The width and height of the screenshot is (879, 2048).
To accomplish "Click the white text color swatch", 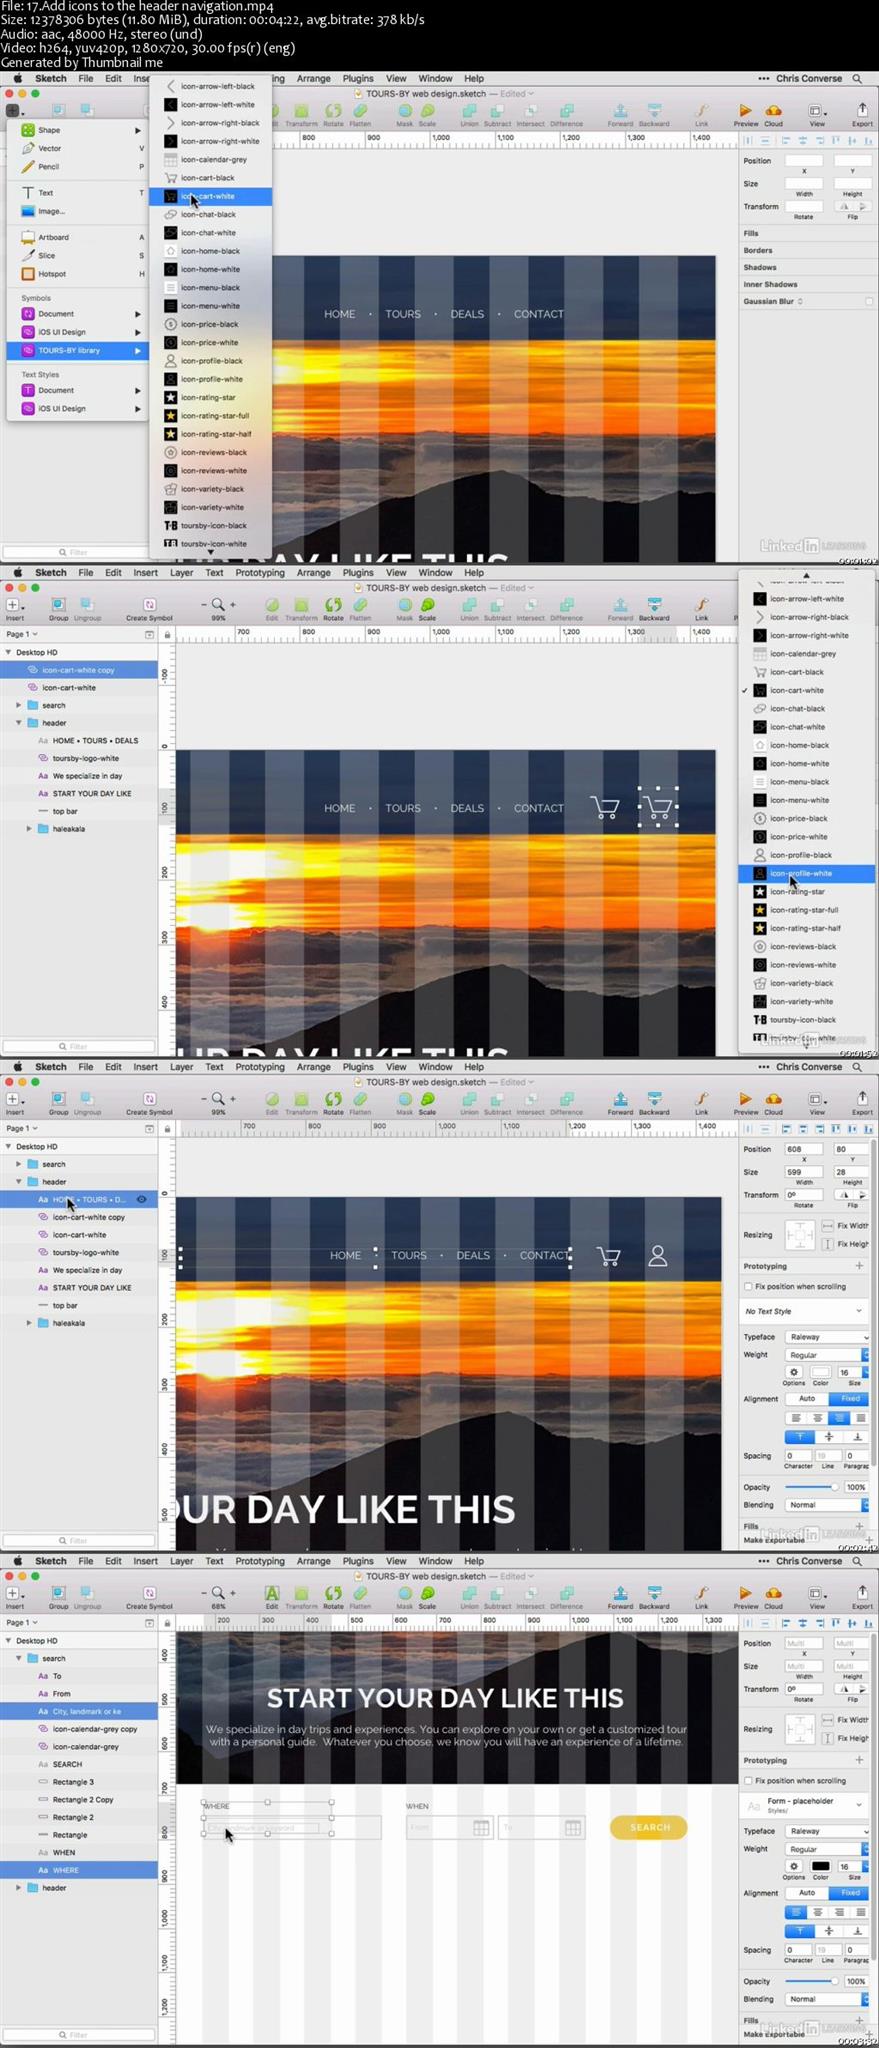I will [820, 1372].
